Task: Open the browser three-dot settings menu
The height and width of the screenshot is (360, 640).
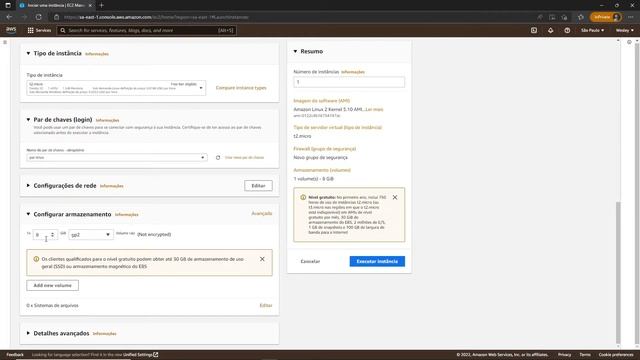Action: pyautogui.click(x=631, y=17)
